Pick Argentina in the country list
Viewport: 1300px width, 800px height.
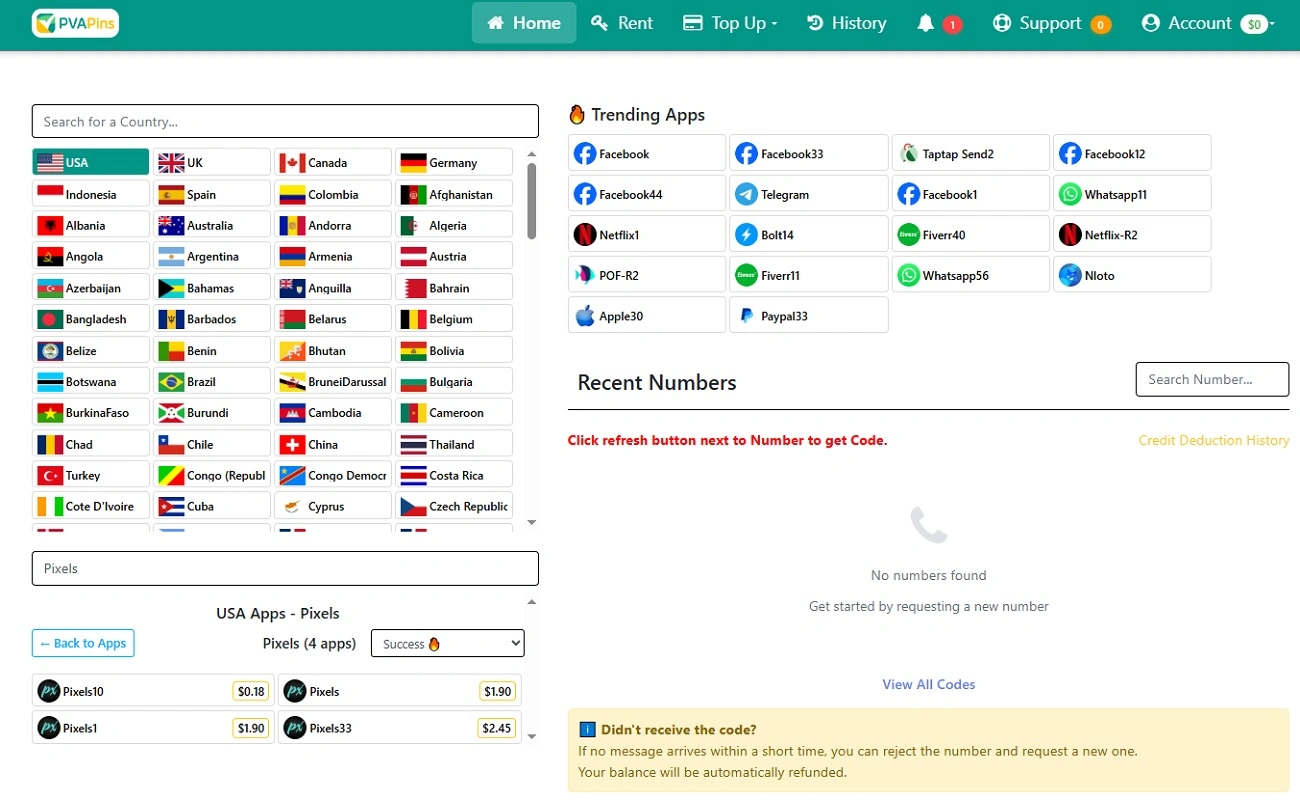pos(212,256)
